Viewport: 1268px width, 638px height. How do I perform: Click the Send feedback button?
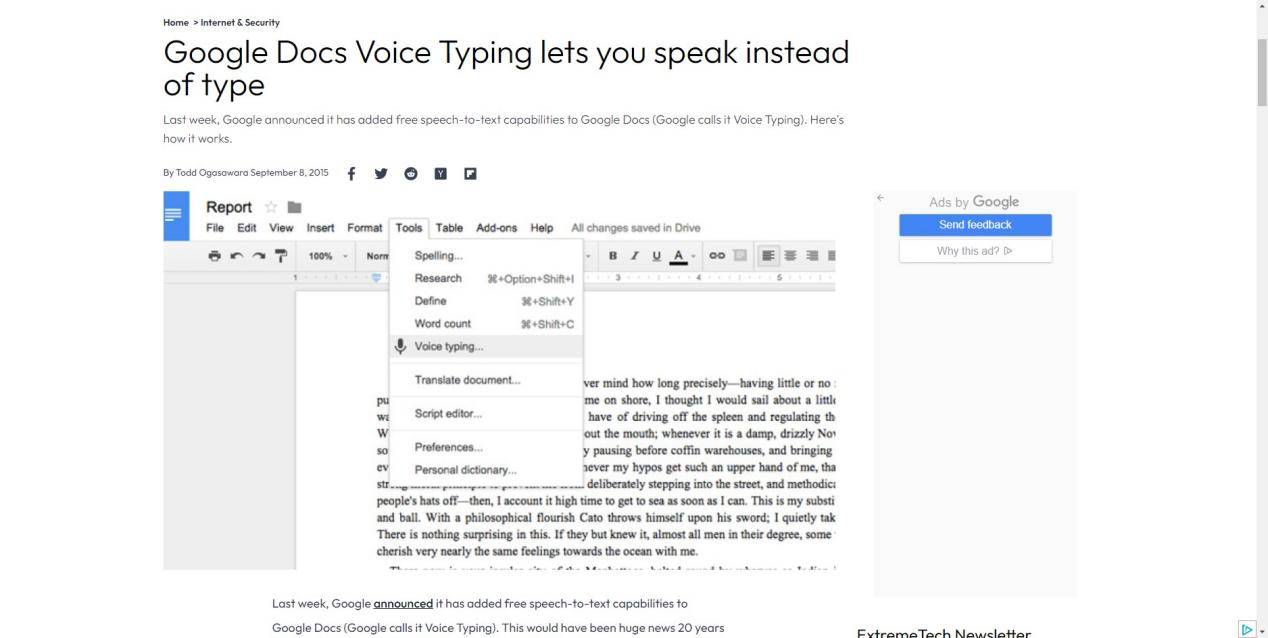click(975, 225)
